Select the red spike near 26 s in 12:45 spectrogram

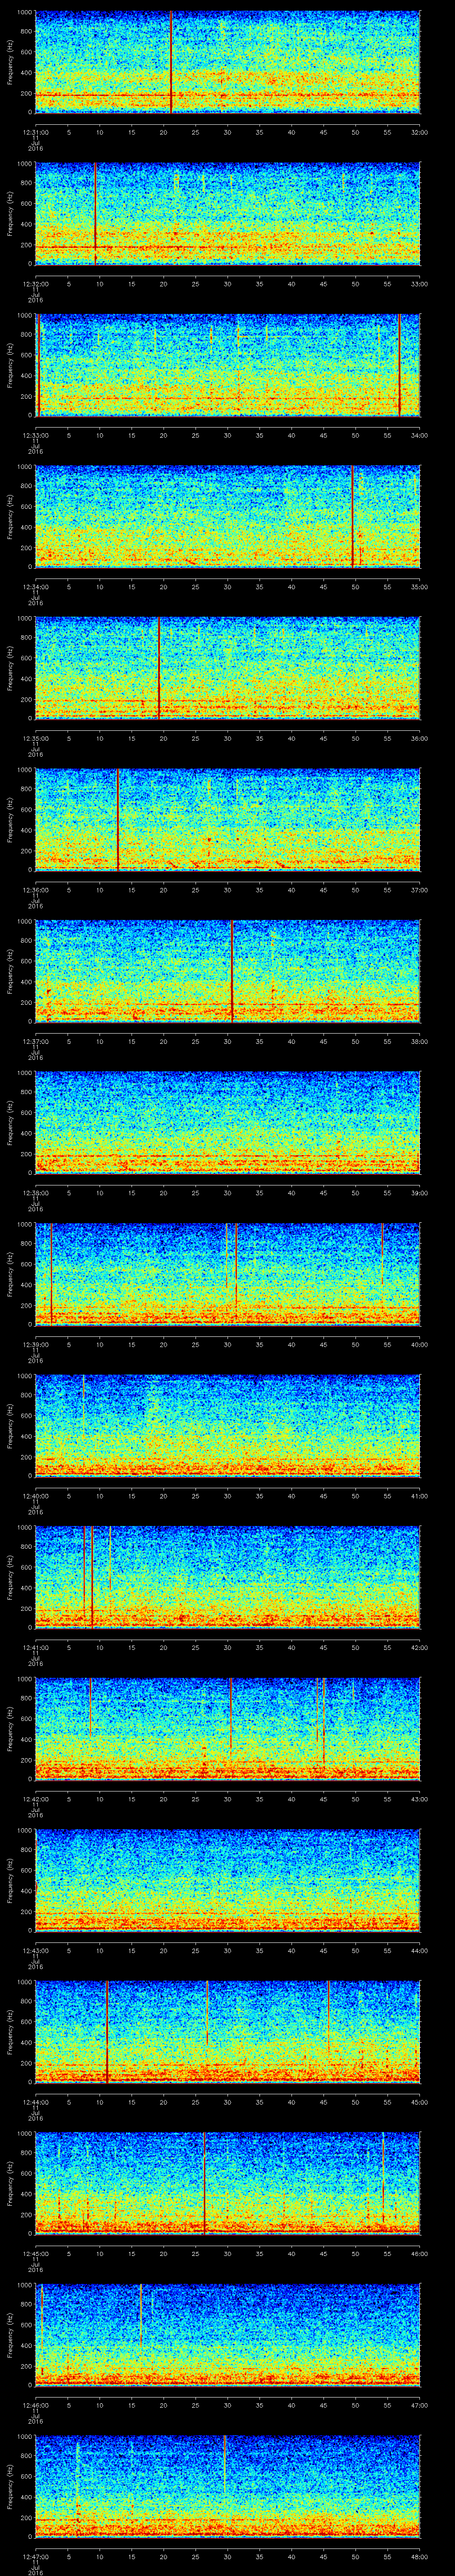point(204,2183)
